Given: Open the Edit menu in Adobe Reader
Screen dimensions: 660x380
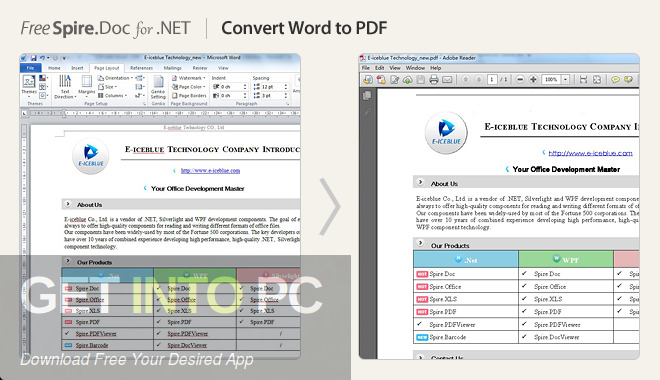Looking at the screenshot, I should 380,68.
